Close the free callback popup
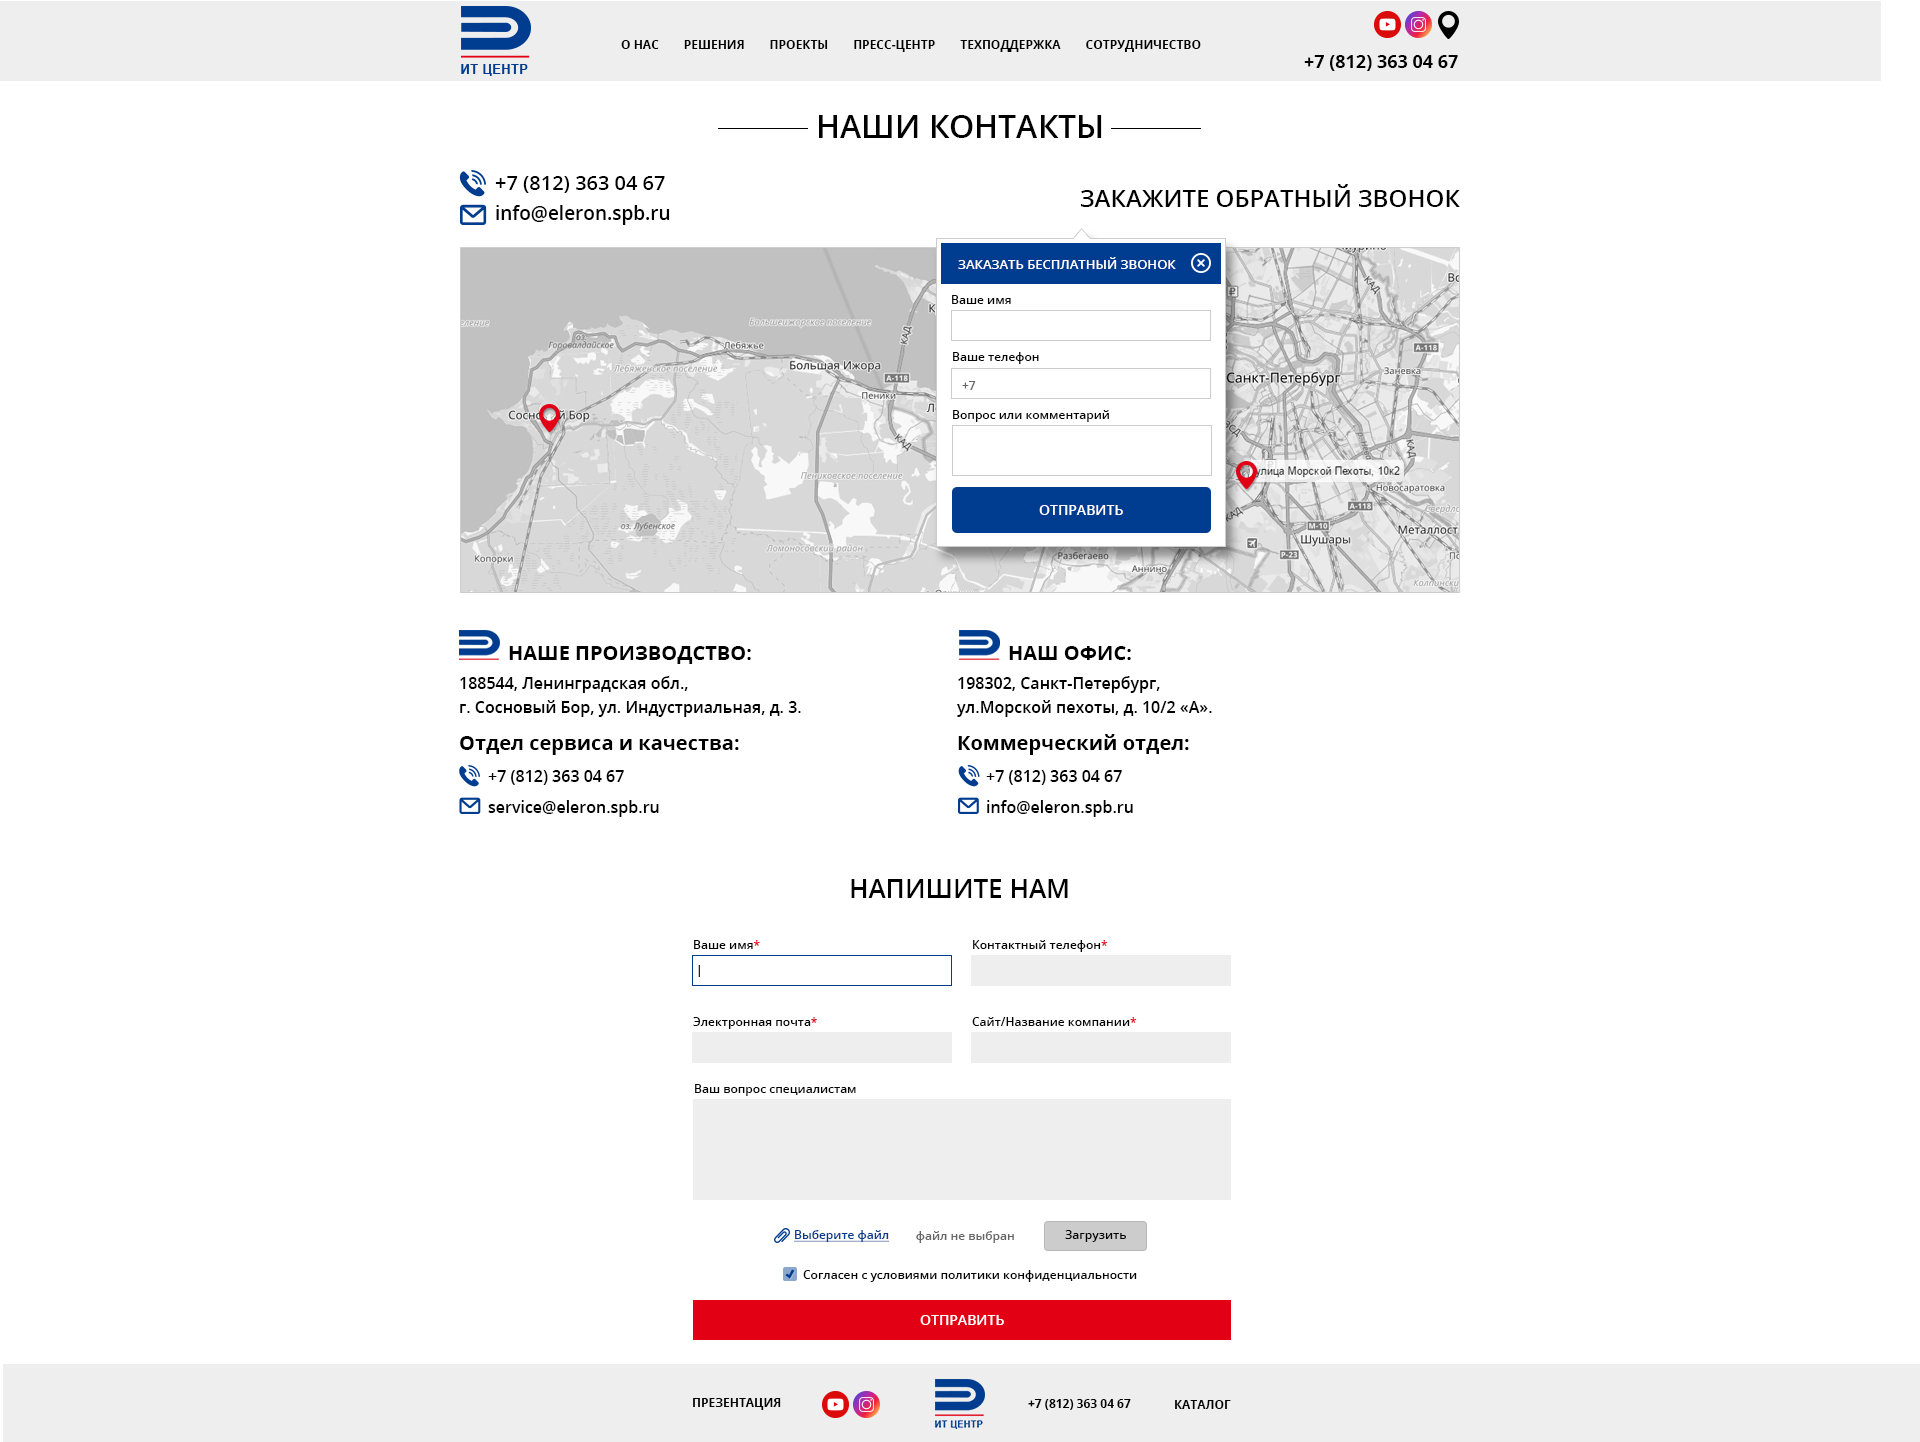 (1201, 263)
